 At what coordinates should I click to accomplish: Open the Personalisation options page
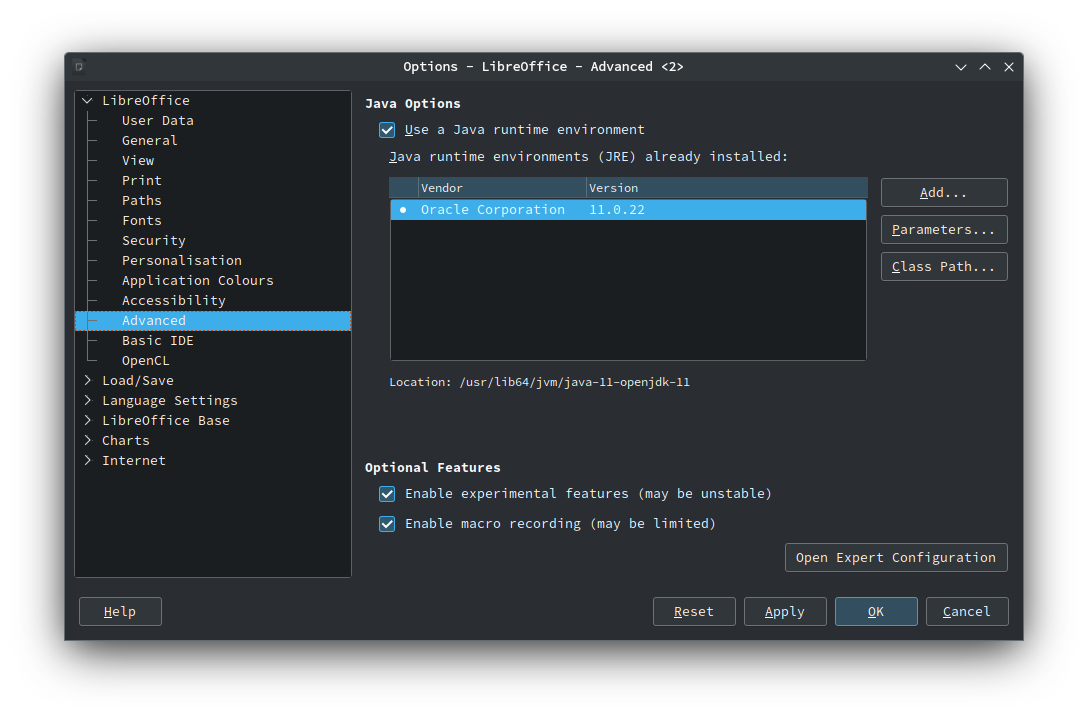coord(182,261)
